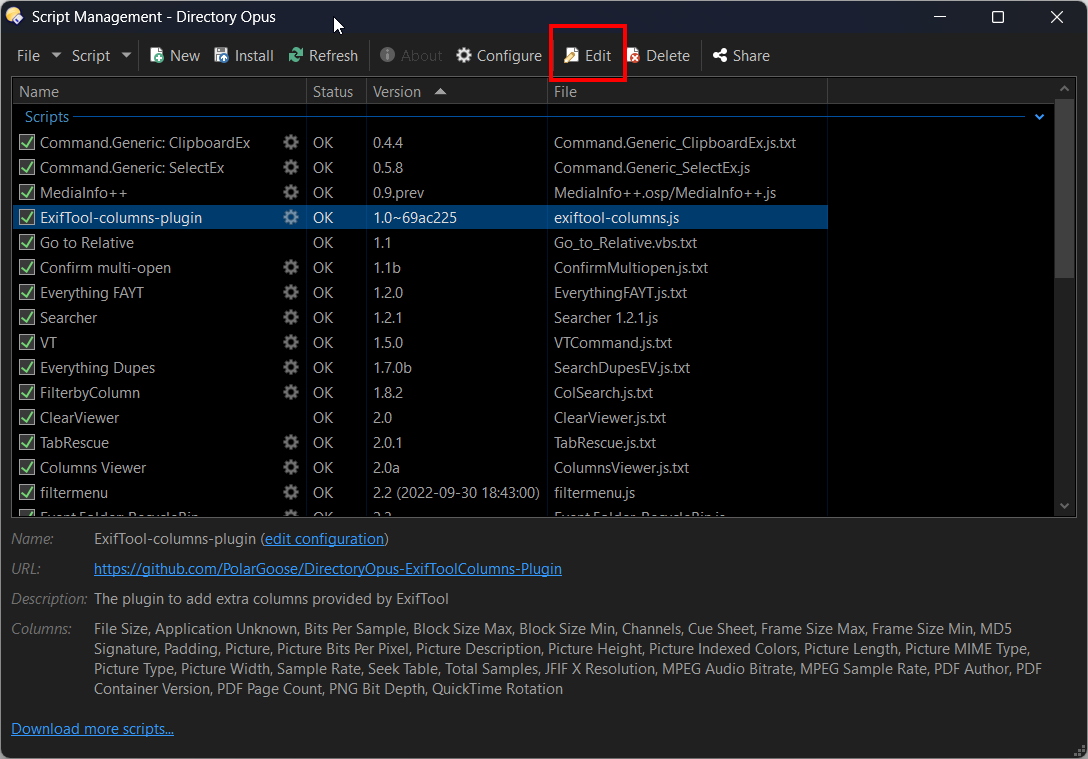This screenshot has height=759, width=1088.
Task: Toggle the Searcher script checkbox
Action: pyautogui.click(x=27, y=317)
